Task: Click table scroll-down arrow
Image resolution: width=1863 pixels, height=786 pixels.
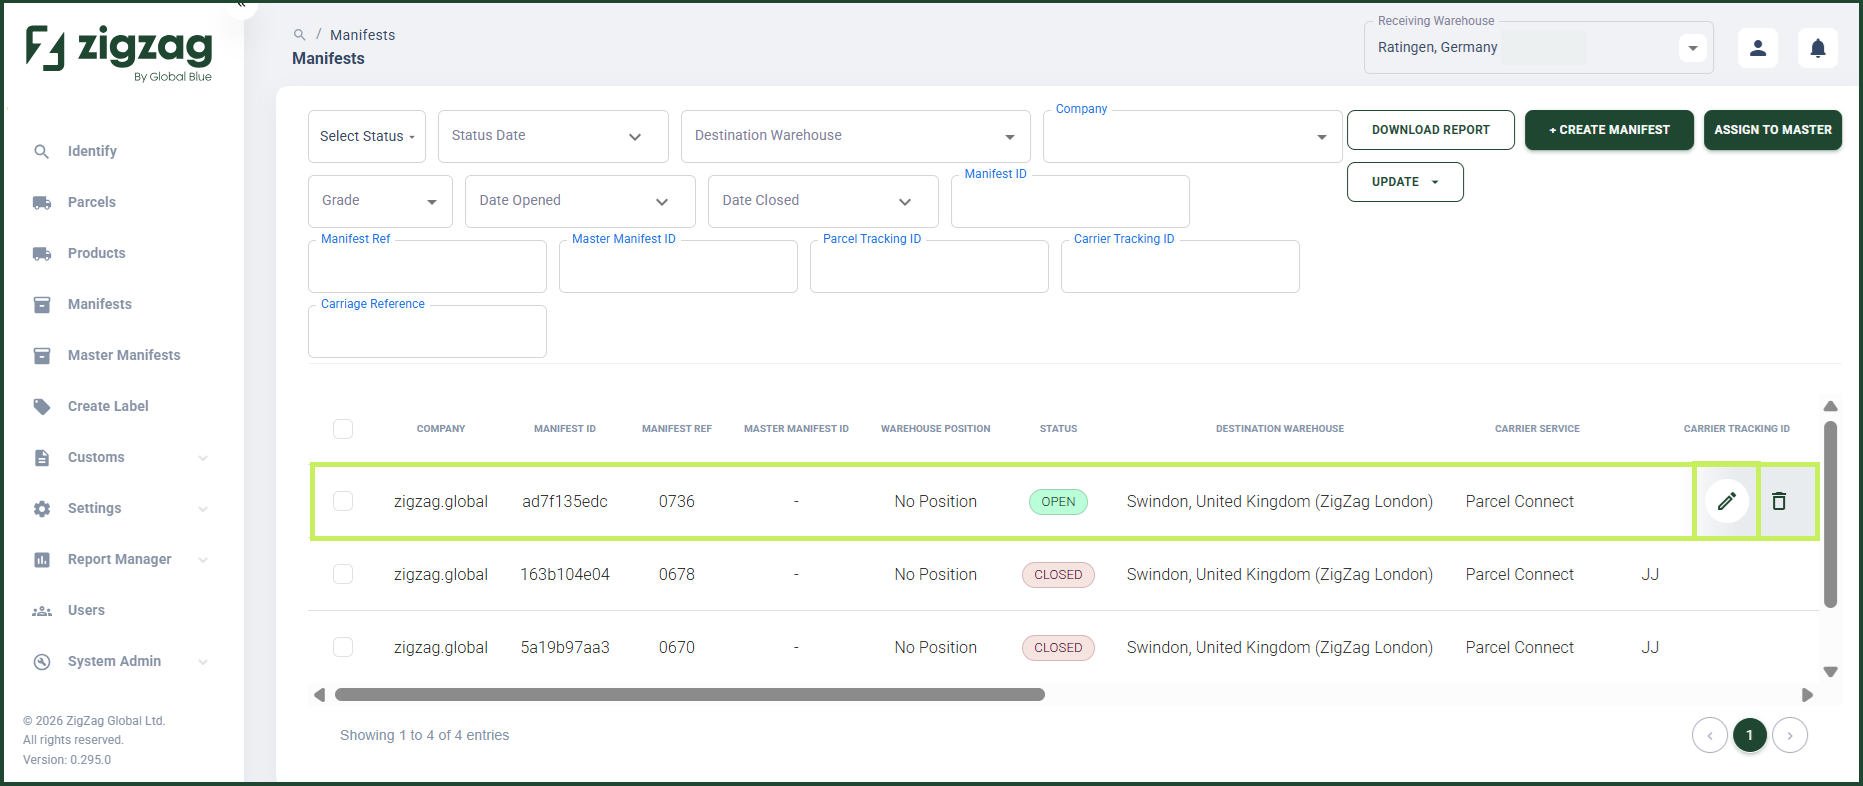Action: click(1830, 672)
